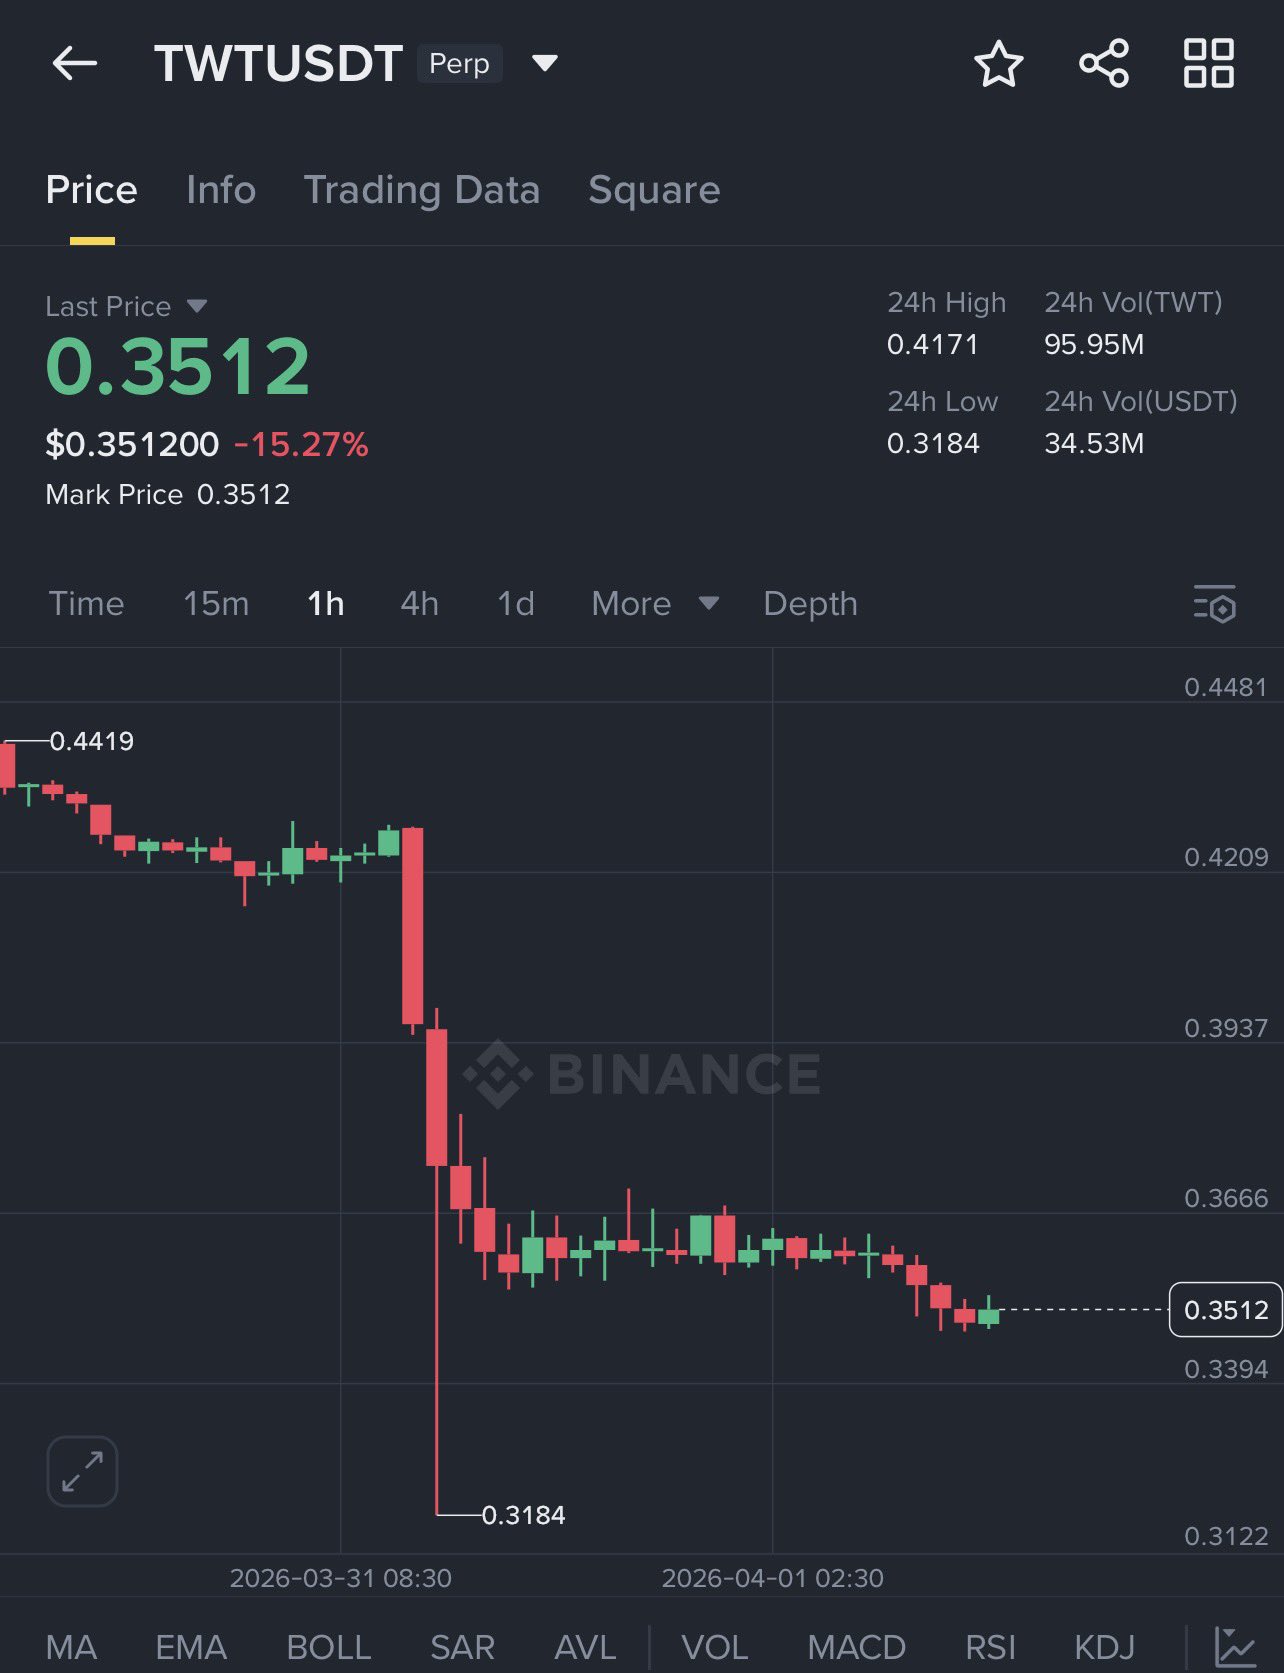Screen dimensions: 1284x1673
Task: Open the share icon
Action: coord(1104,64)
